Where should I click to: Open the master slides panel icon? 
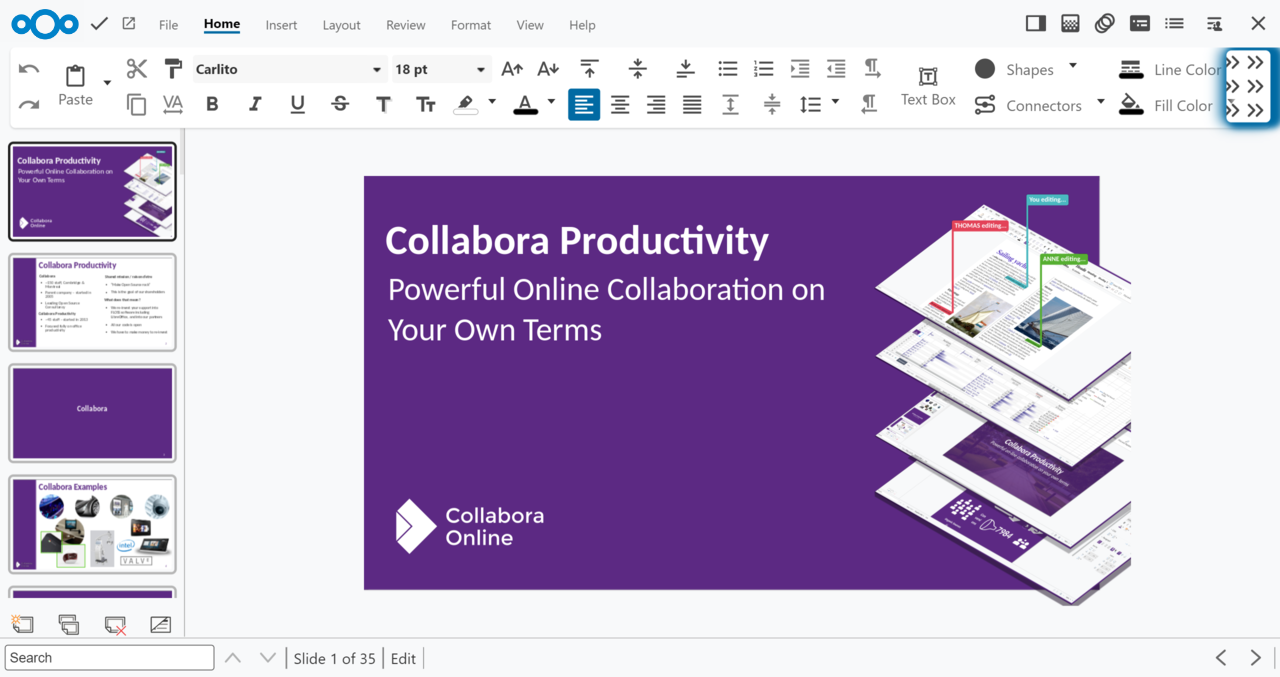[1139, 24]
